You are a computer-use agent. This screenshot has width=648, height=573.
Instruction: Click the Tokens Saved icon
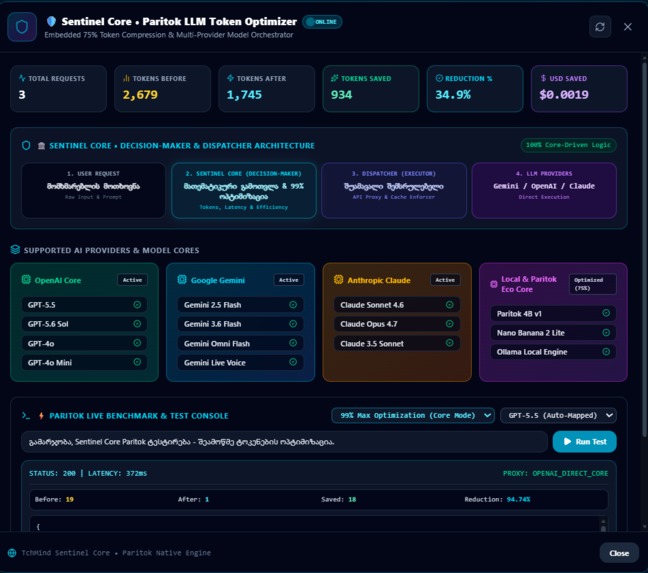coord(334,78)
